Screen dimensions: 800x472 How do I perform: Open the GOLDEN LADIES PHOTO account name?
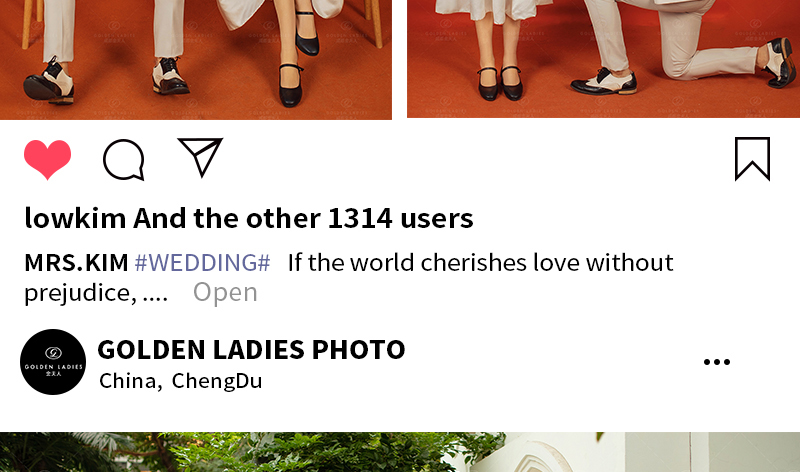pyautogui.click(x=252, y=350)
